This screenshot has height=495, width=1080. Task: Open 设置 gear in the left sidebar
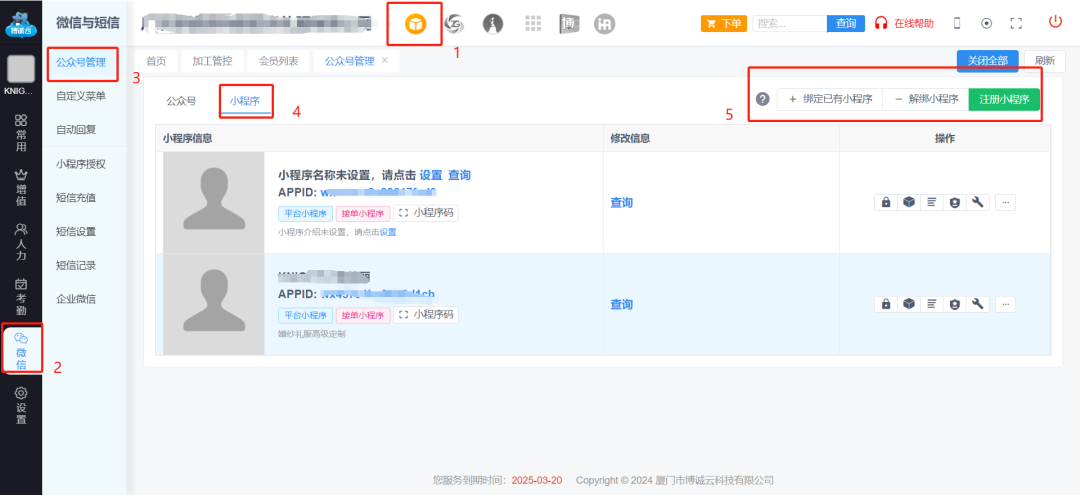(21, 405)
